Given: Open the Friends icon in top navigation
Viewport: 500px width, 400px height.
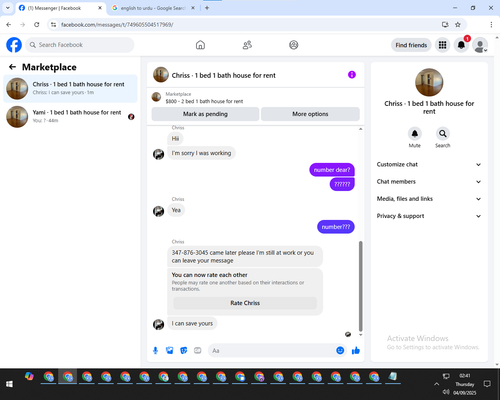Looking at the screenshot, I should (247, 45).
